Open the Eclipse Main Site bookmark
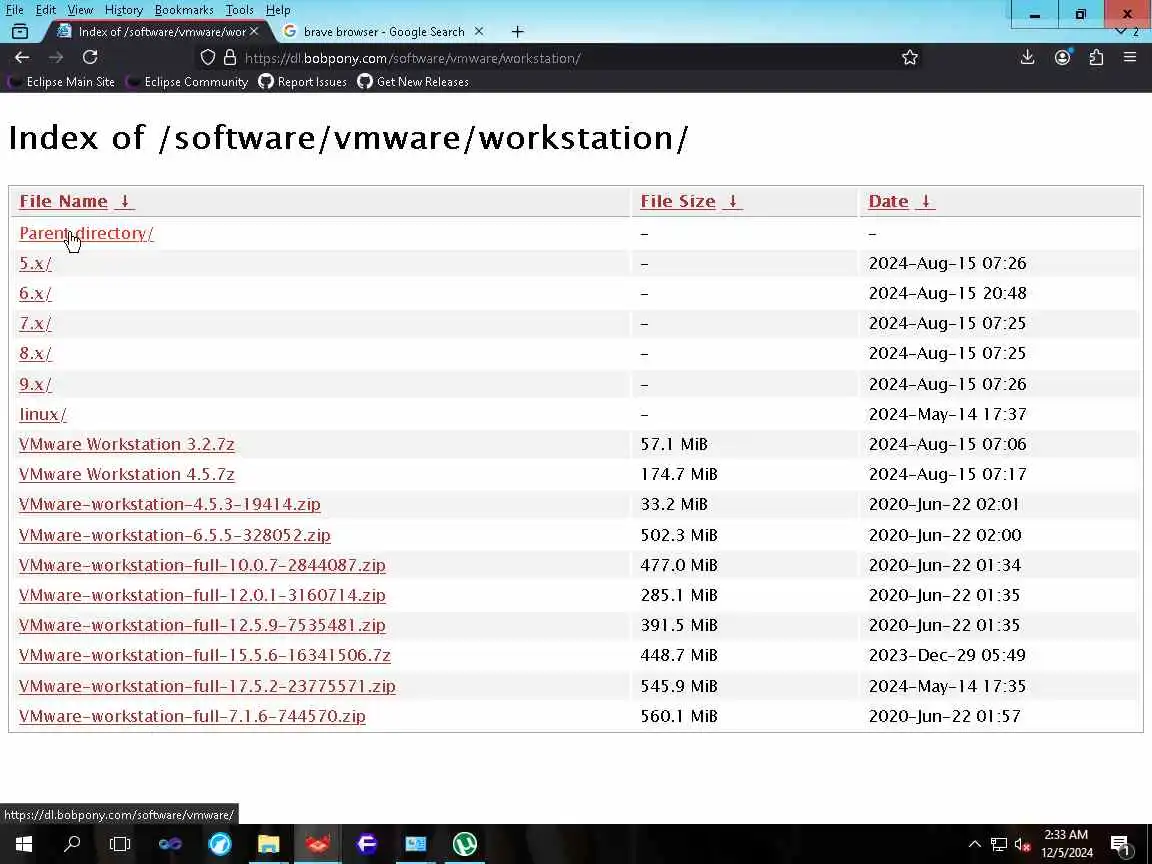 coord(61,82)
